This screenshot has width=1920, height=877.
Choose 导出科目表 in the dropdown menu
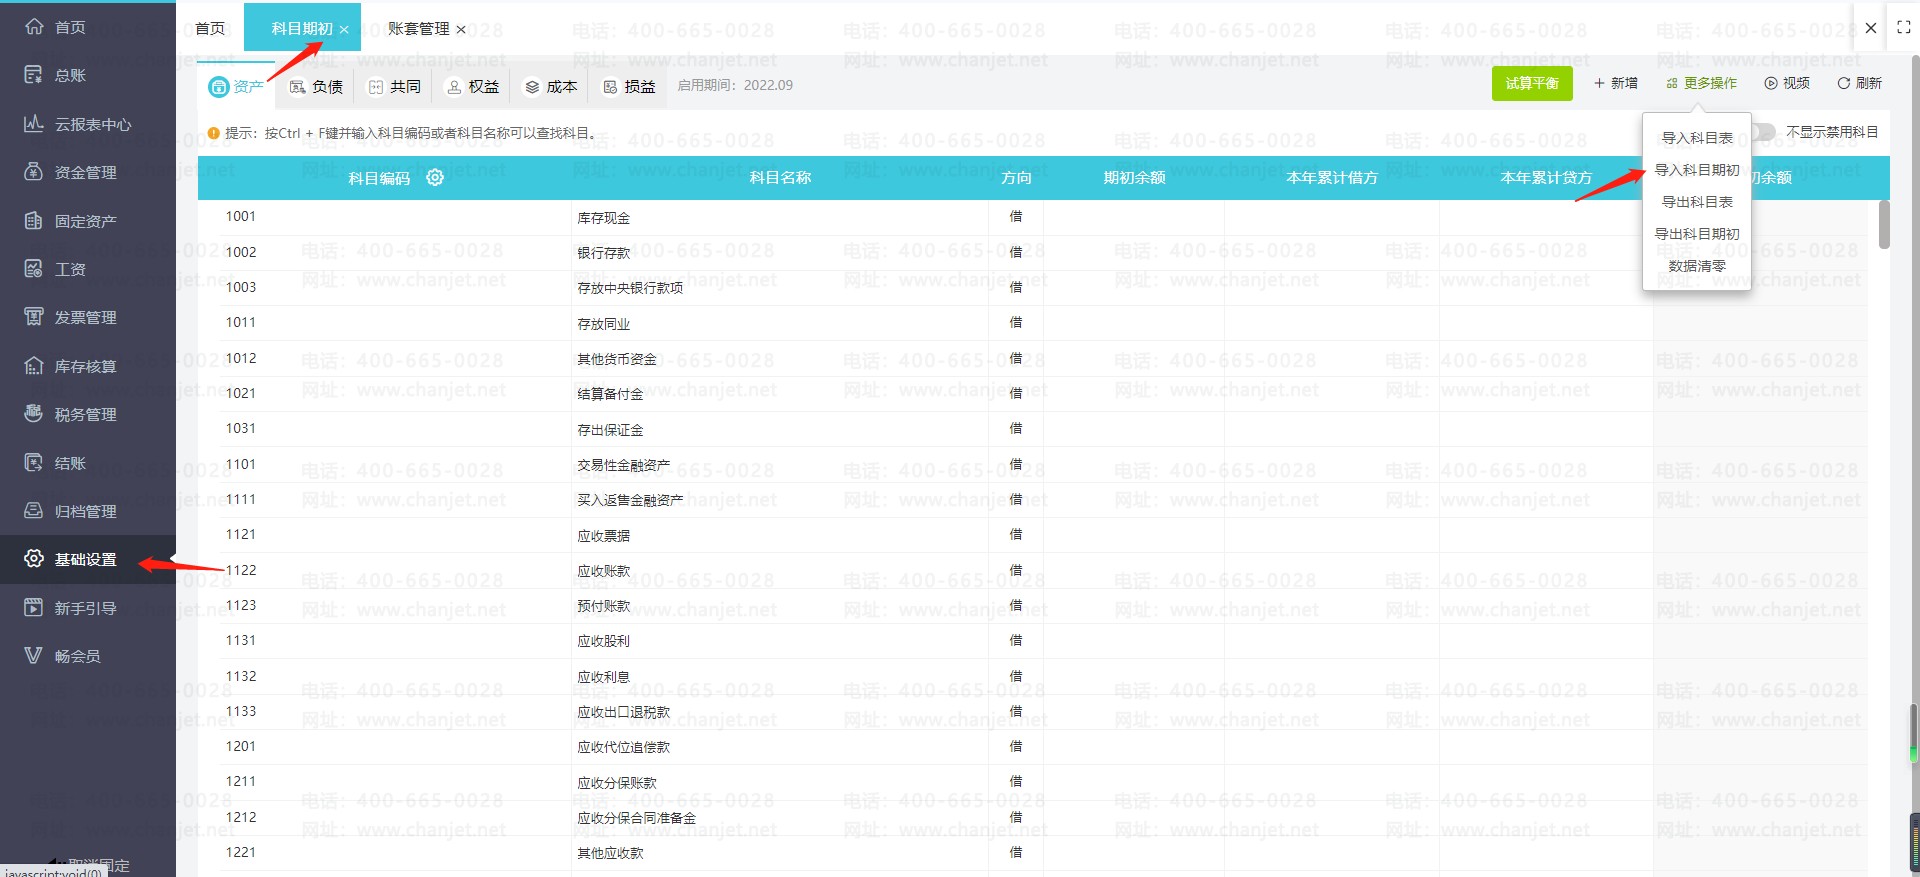(1697, 202)
